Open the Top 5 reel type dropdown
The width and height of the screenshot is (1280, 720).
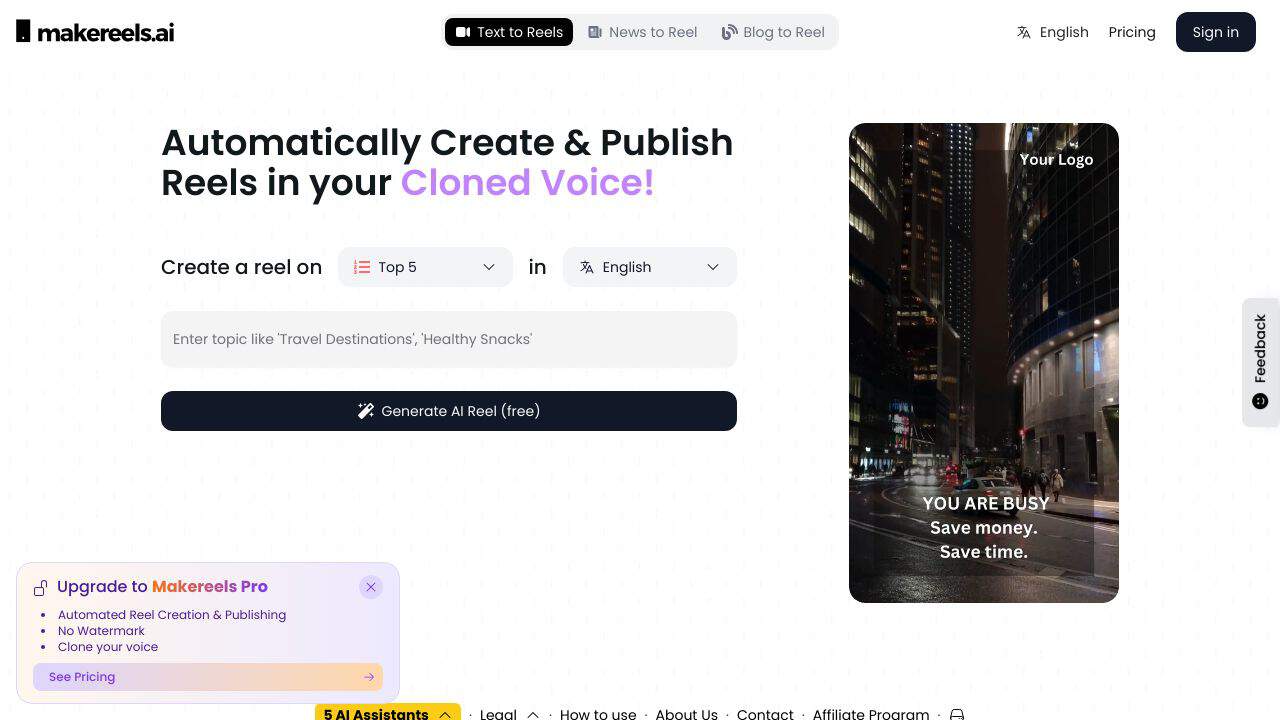[x=425, y=267]
